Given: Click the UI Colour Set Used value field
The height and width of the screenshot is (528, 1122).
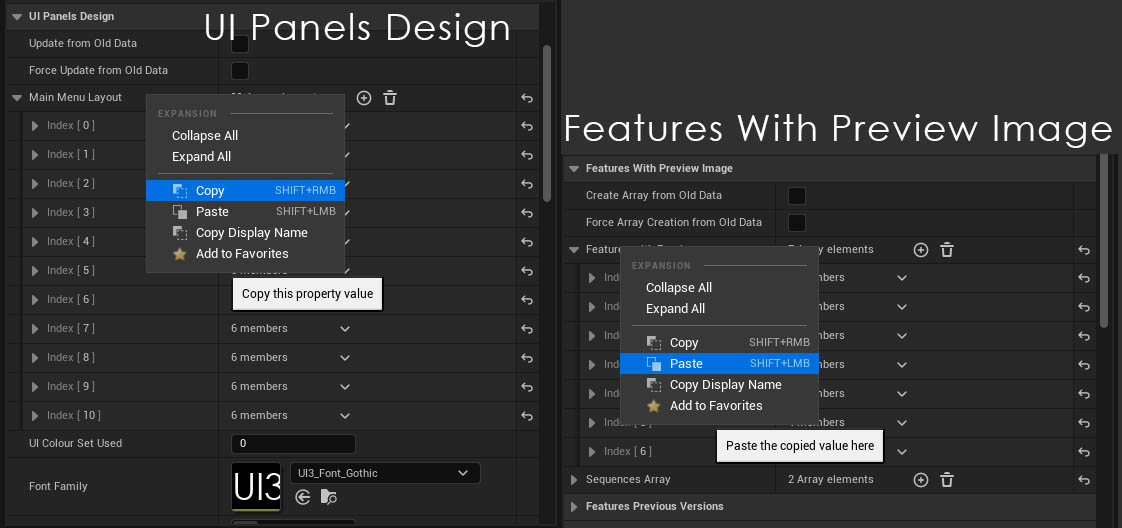Looking at the screenshot, I should pyautogui.click(x=293, y=444).
